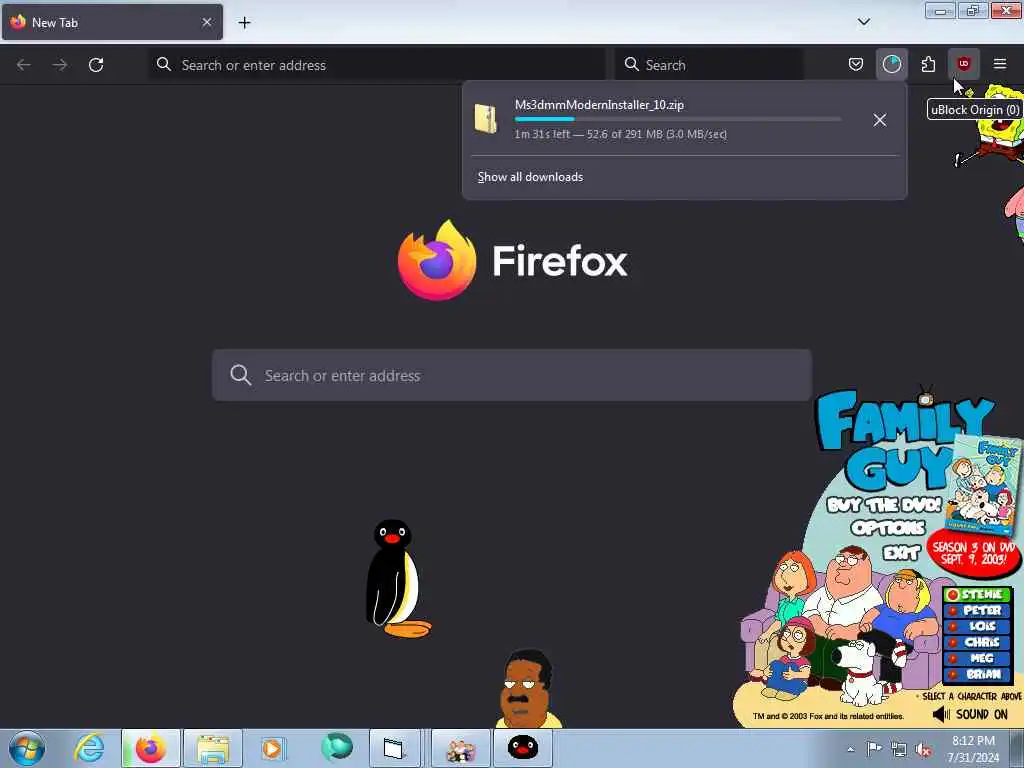This screenshot has width=1024, height=768.
Task: Open a new tab with plus button
Action: pyautogui.click(x=244, y=23)
